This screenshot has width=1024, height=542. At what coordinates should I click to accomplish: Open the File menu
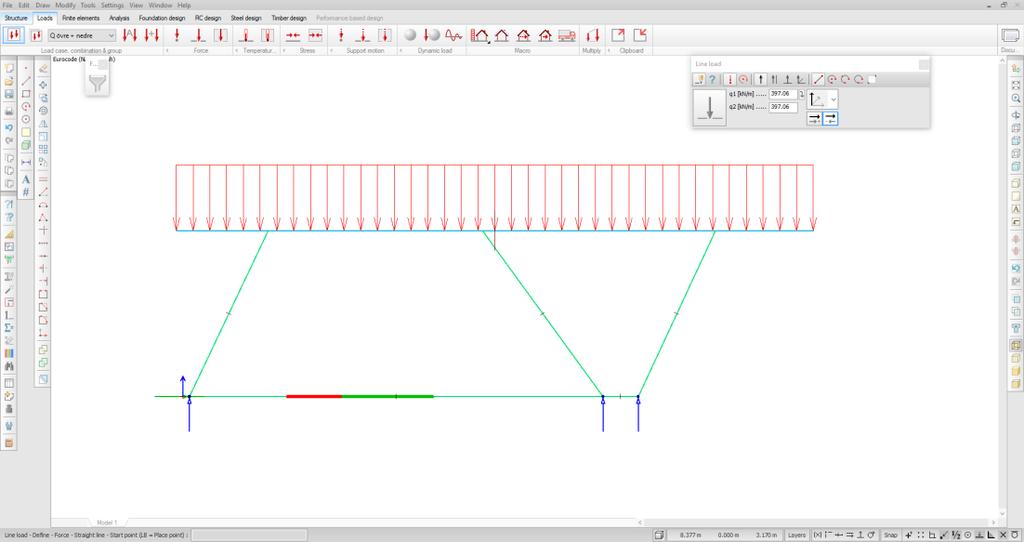[x=8, y=5]
